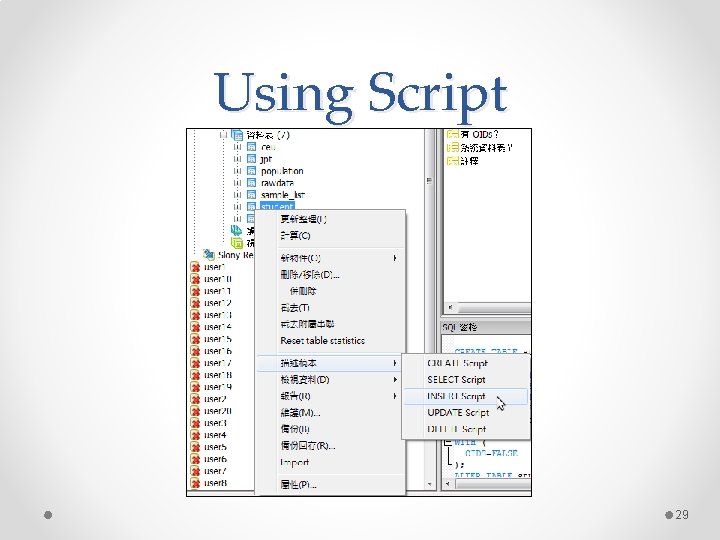720x540 pixels.
Task: Click the user11 role icon
Action: 195,291
